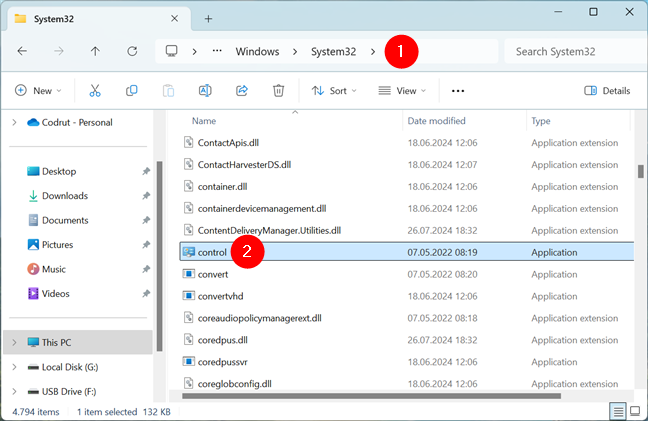Switch to details view in status bar
The image size is (648, 421).
[618, 411]
